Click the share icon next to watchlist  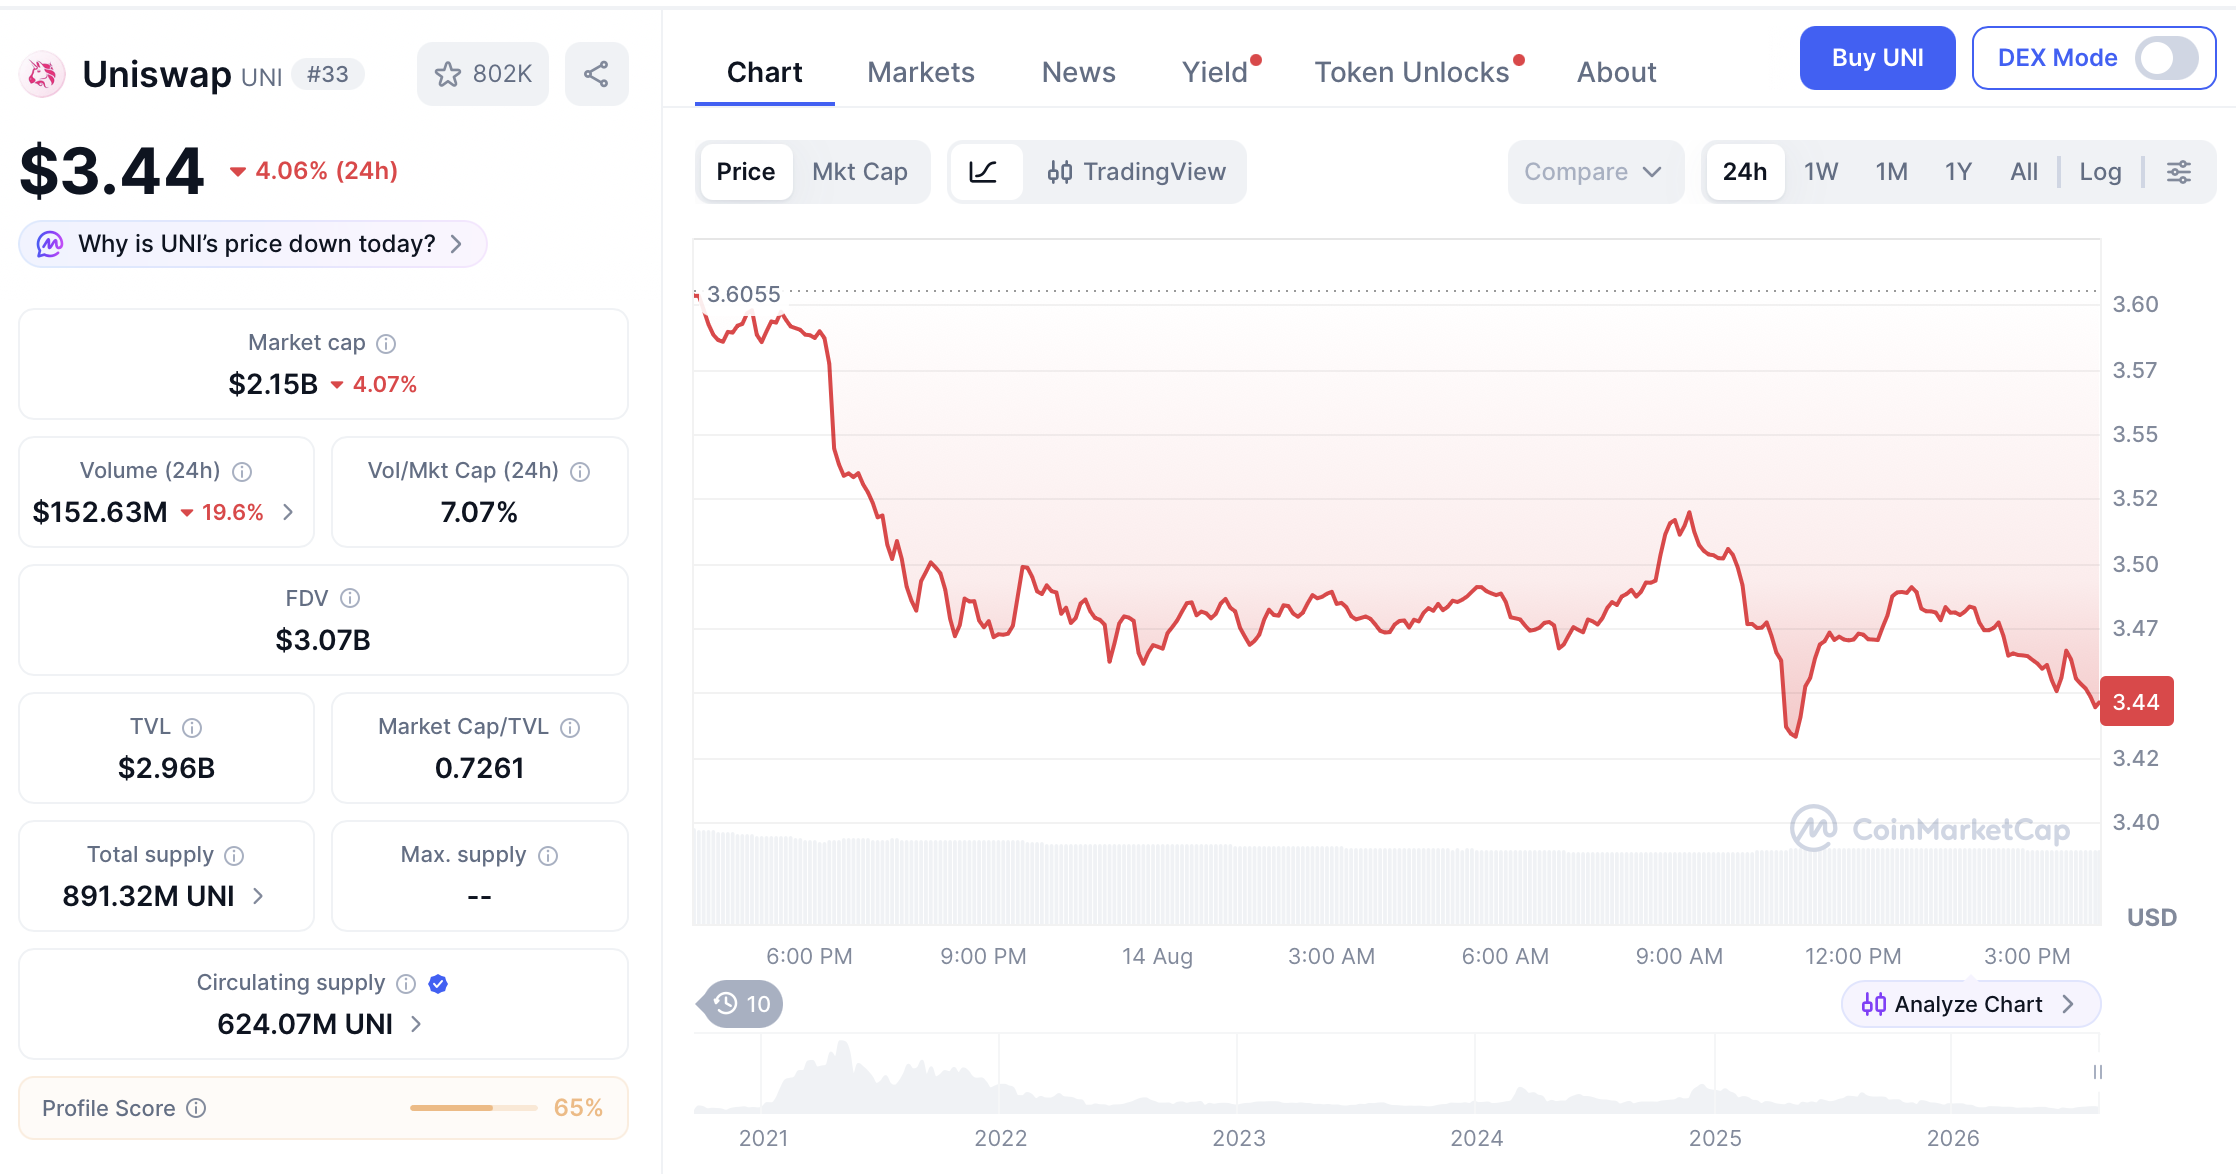coord(596,74)
